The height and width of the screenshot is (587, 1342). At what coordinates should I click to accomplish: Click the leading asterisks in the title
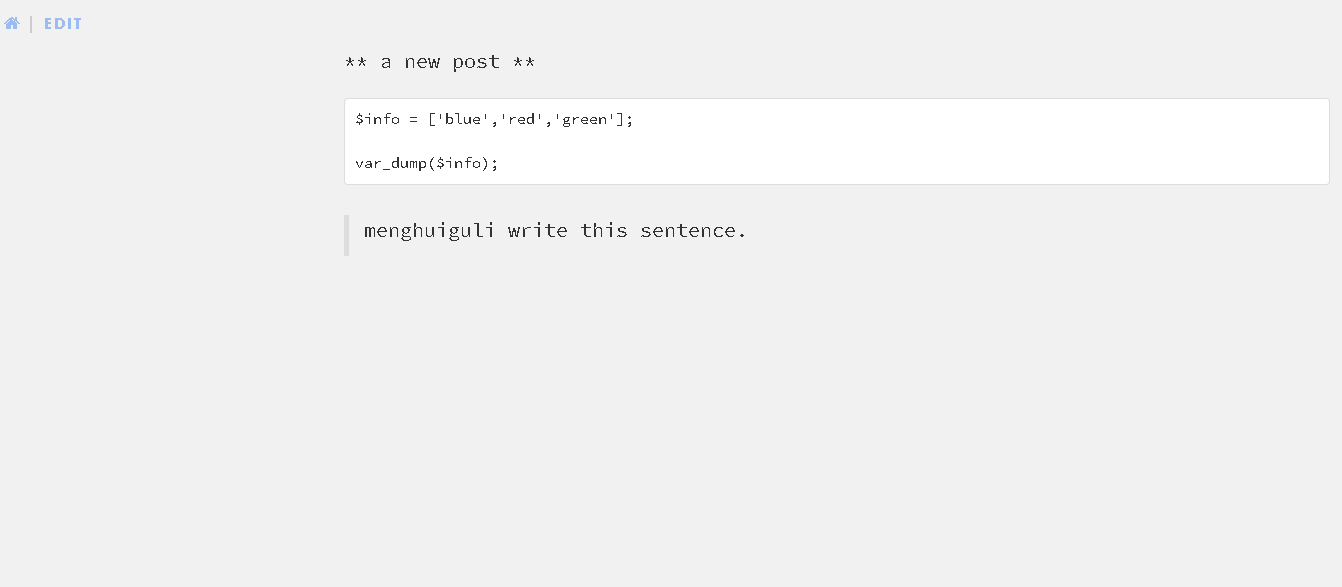(x=356, y=62)
